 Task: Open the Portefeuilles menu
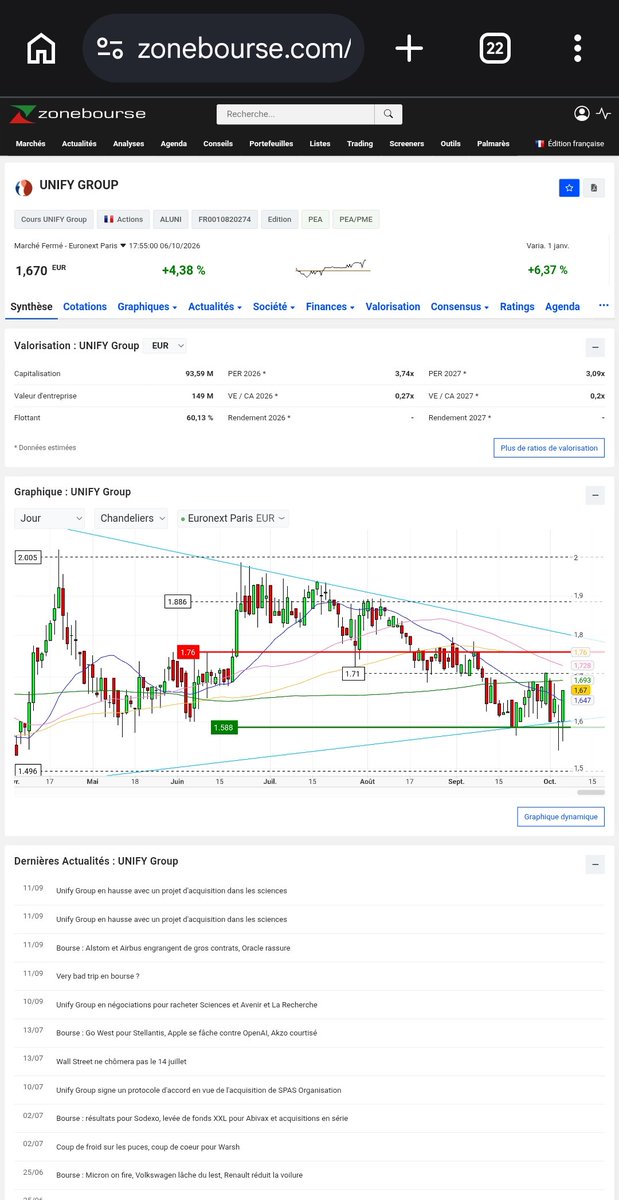[271, 144]
